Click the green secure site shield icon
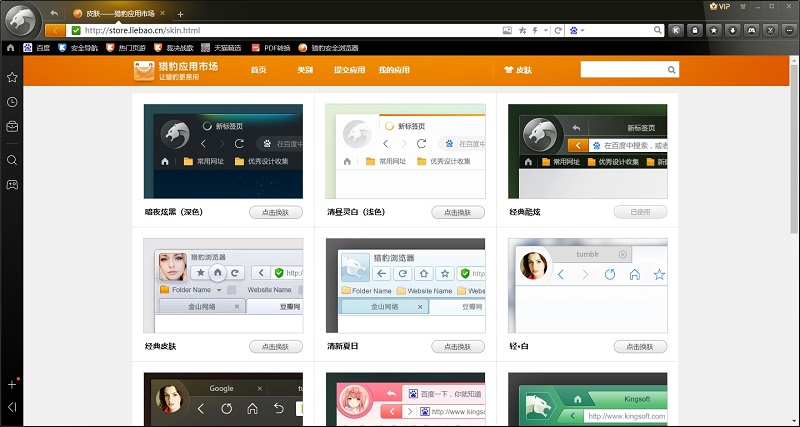 [x=76, y=31]
